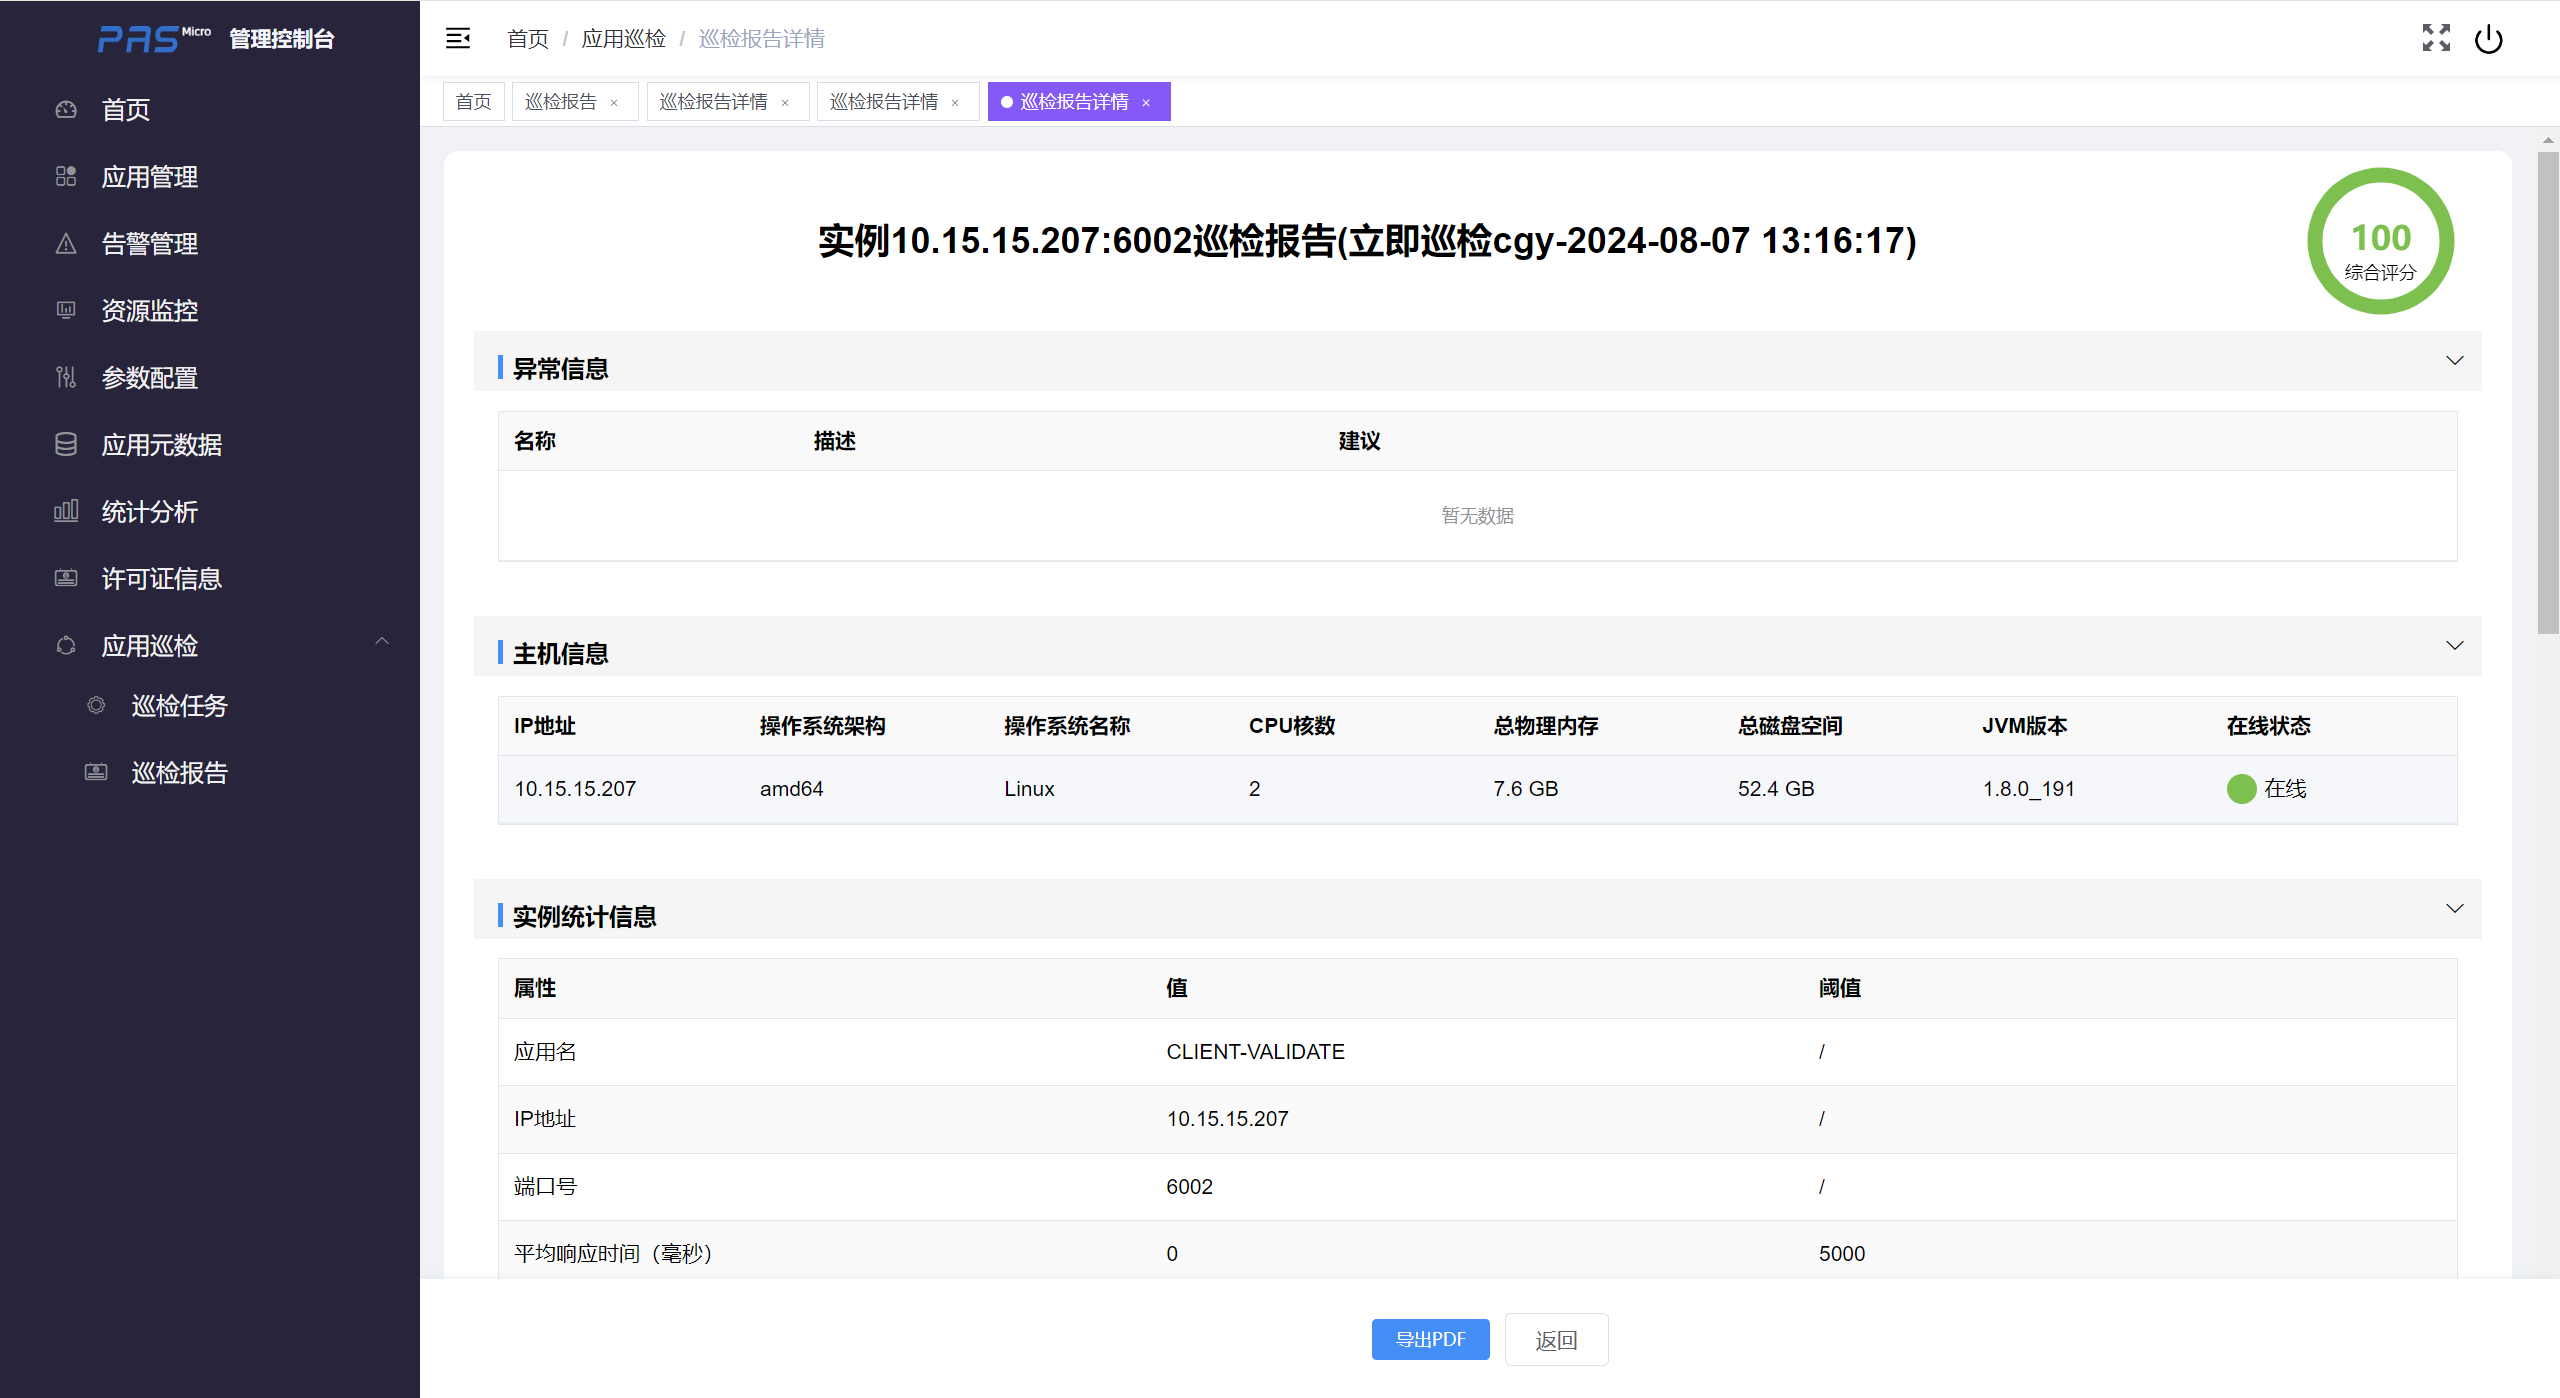This screenshot has height=1398, width=2560.
Task: Open 告警管理 warning triangle icon
Action: pyautogui.click(x=66, y=243)
